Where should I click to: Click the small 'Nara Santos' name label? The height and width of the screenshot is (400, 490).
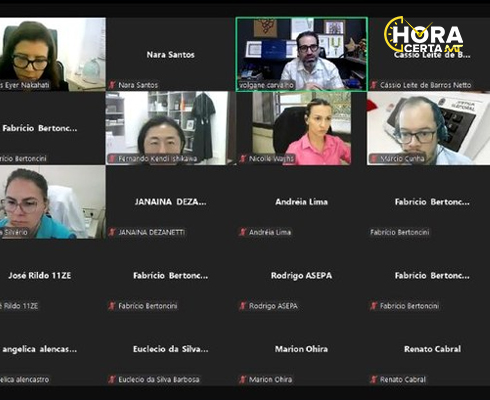point(138,85)
